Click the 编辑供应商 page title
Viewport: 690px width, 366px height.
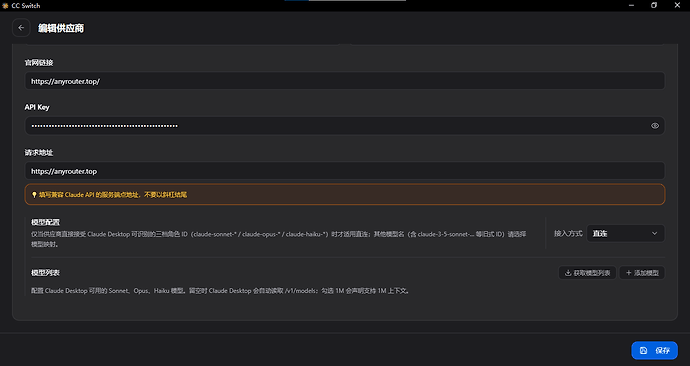coord(61,28)
